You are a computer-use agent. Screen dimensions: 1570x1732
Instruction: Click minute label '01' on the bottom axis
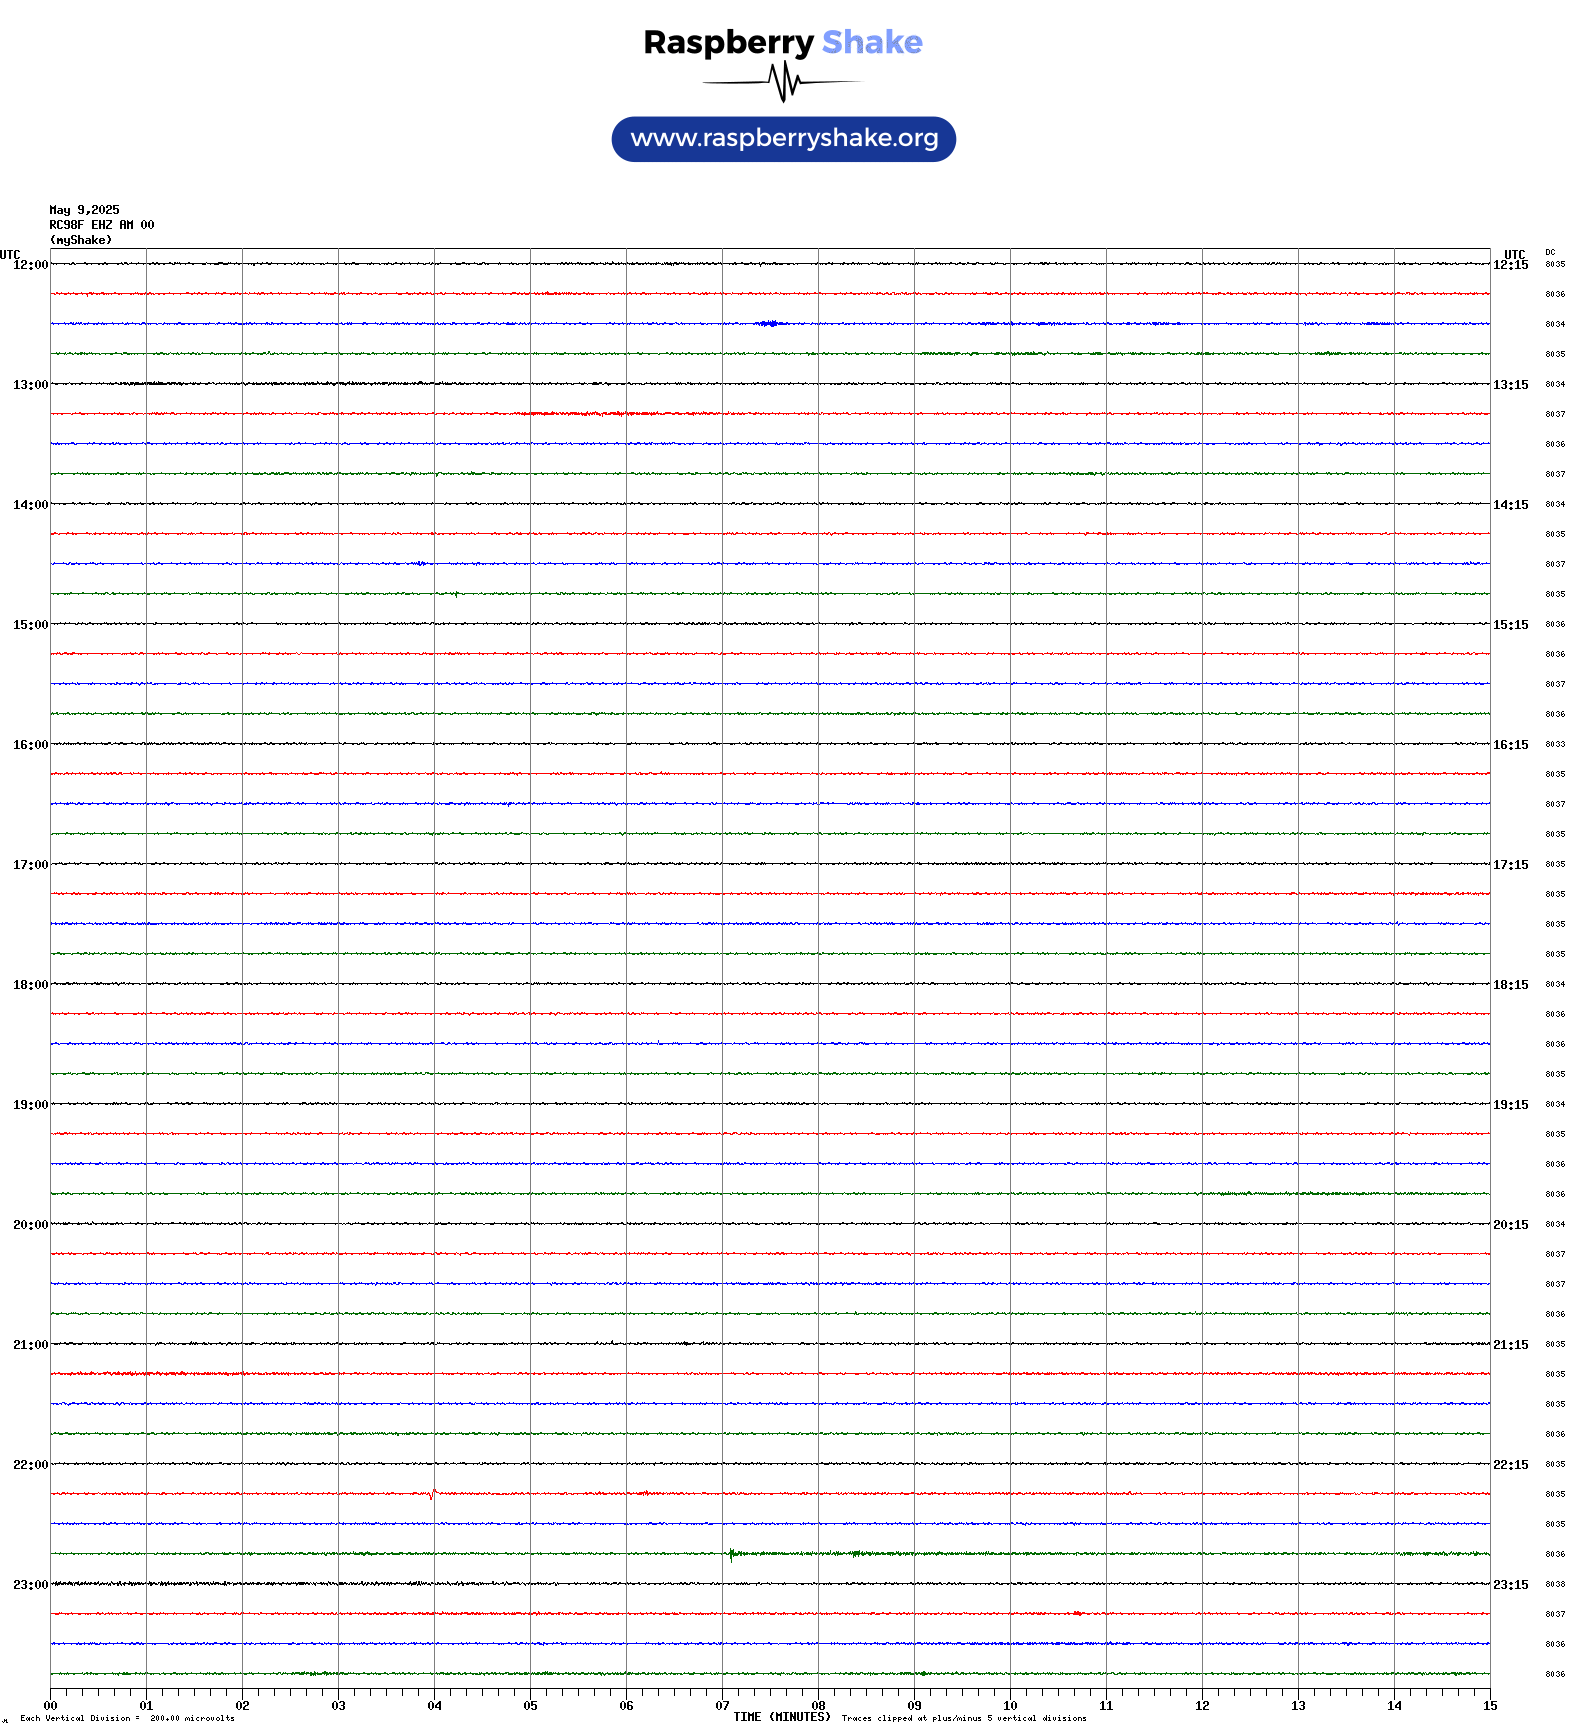pos(146,1706)
